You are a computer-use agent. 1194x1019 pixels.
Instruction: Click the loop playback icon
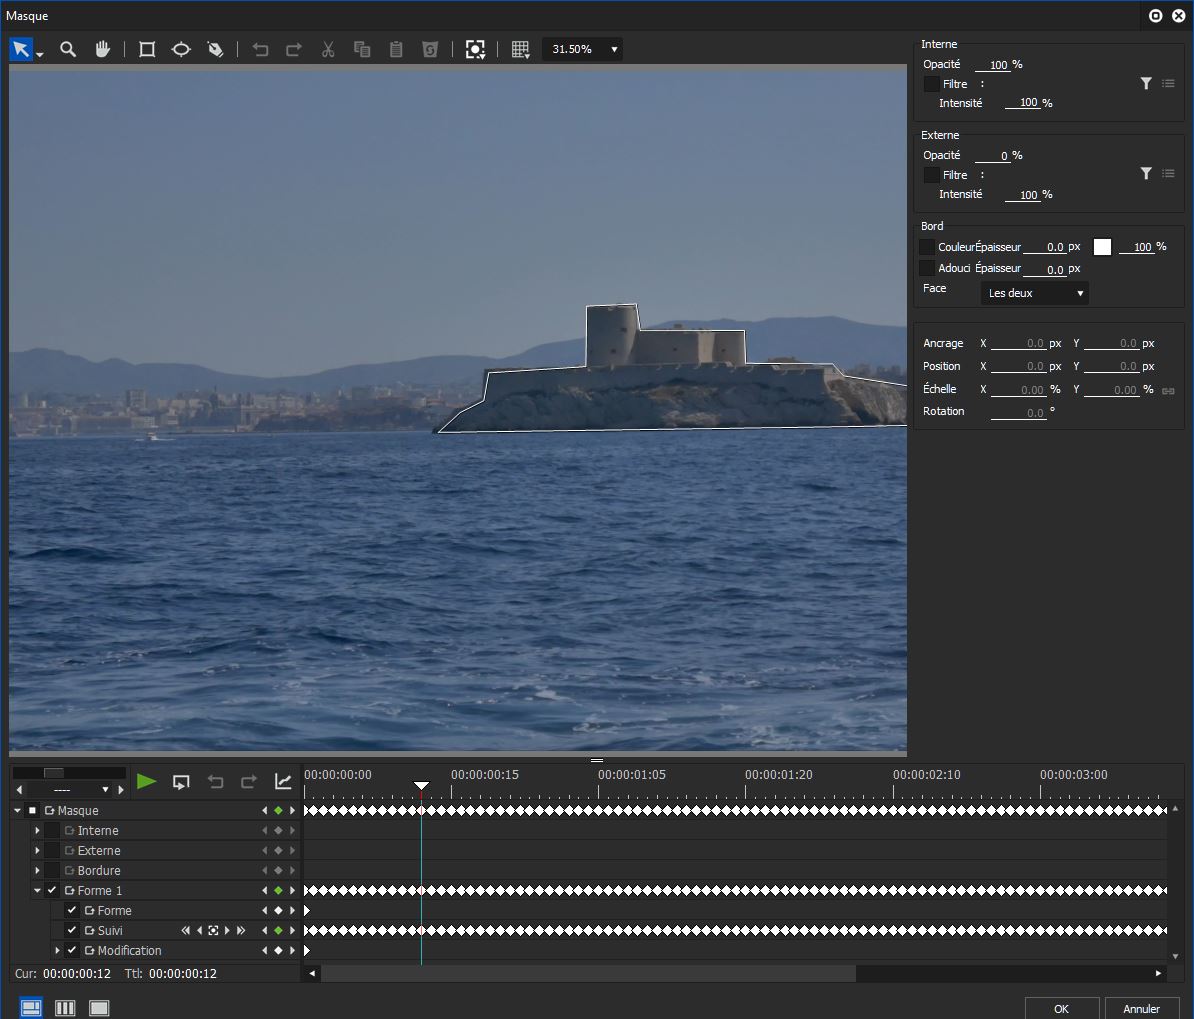point(181,781)
